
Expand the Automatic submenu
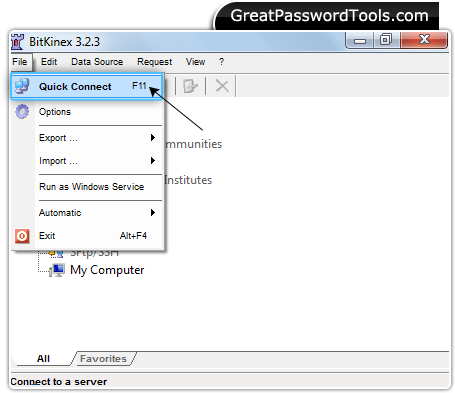87,213
